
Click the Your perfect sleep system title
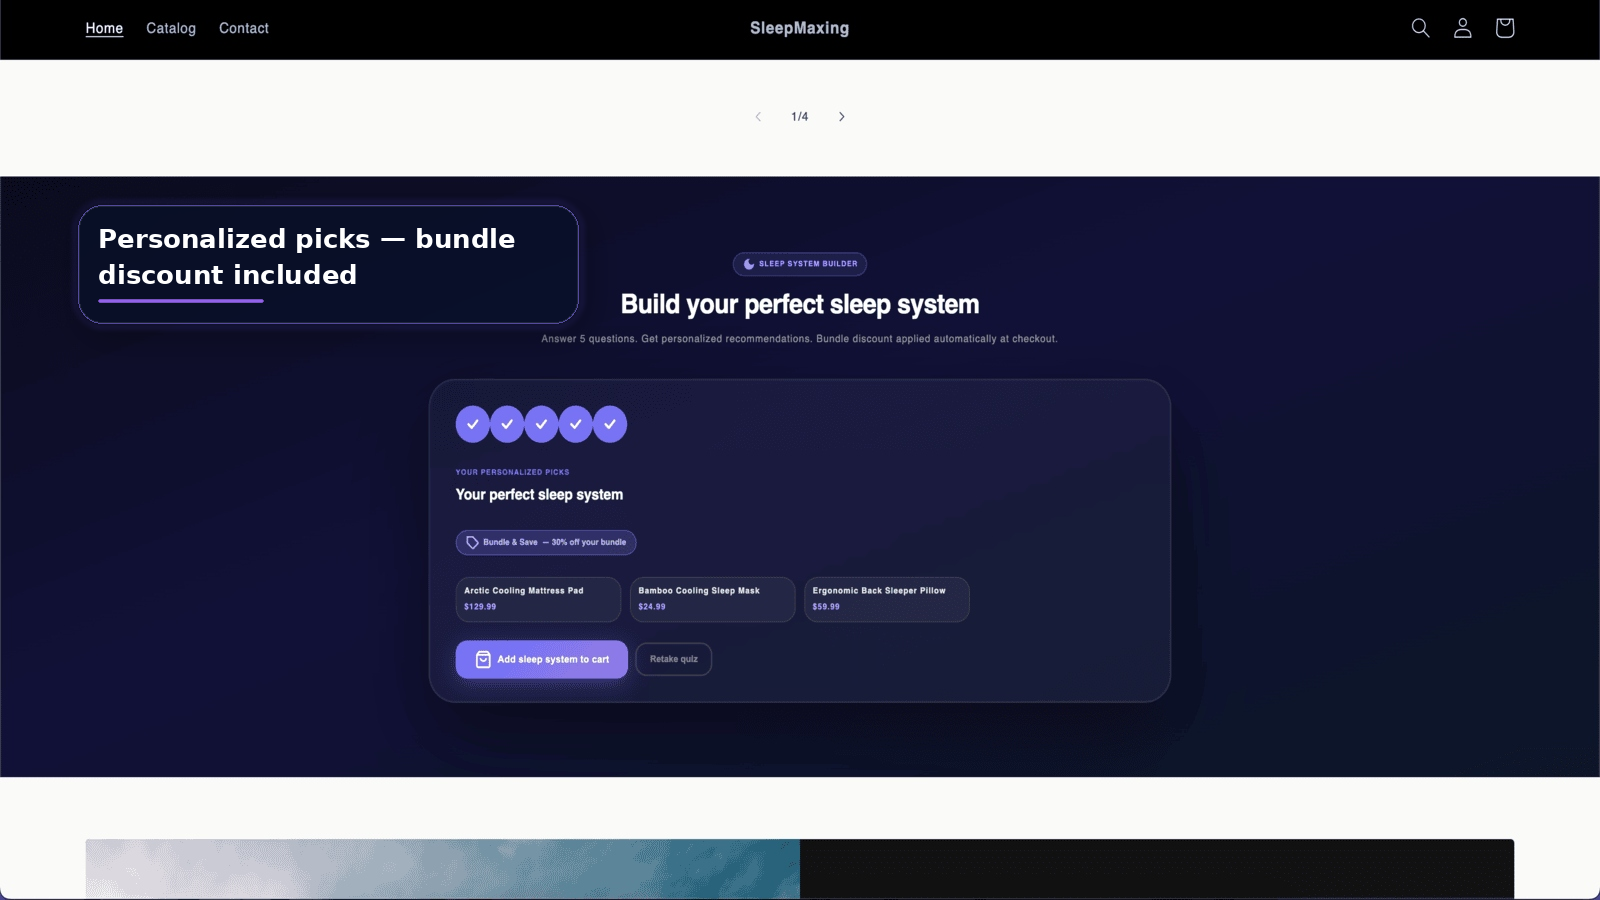coord(539,494)
